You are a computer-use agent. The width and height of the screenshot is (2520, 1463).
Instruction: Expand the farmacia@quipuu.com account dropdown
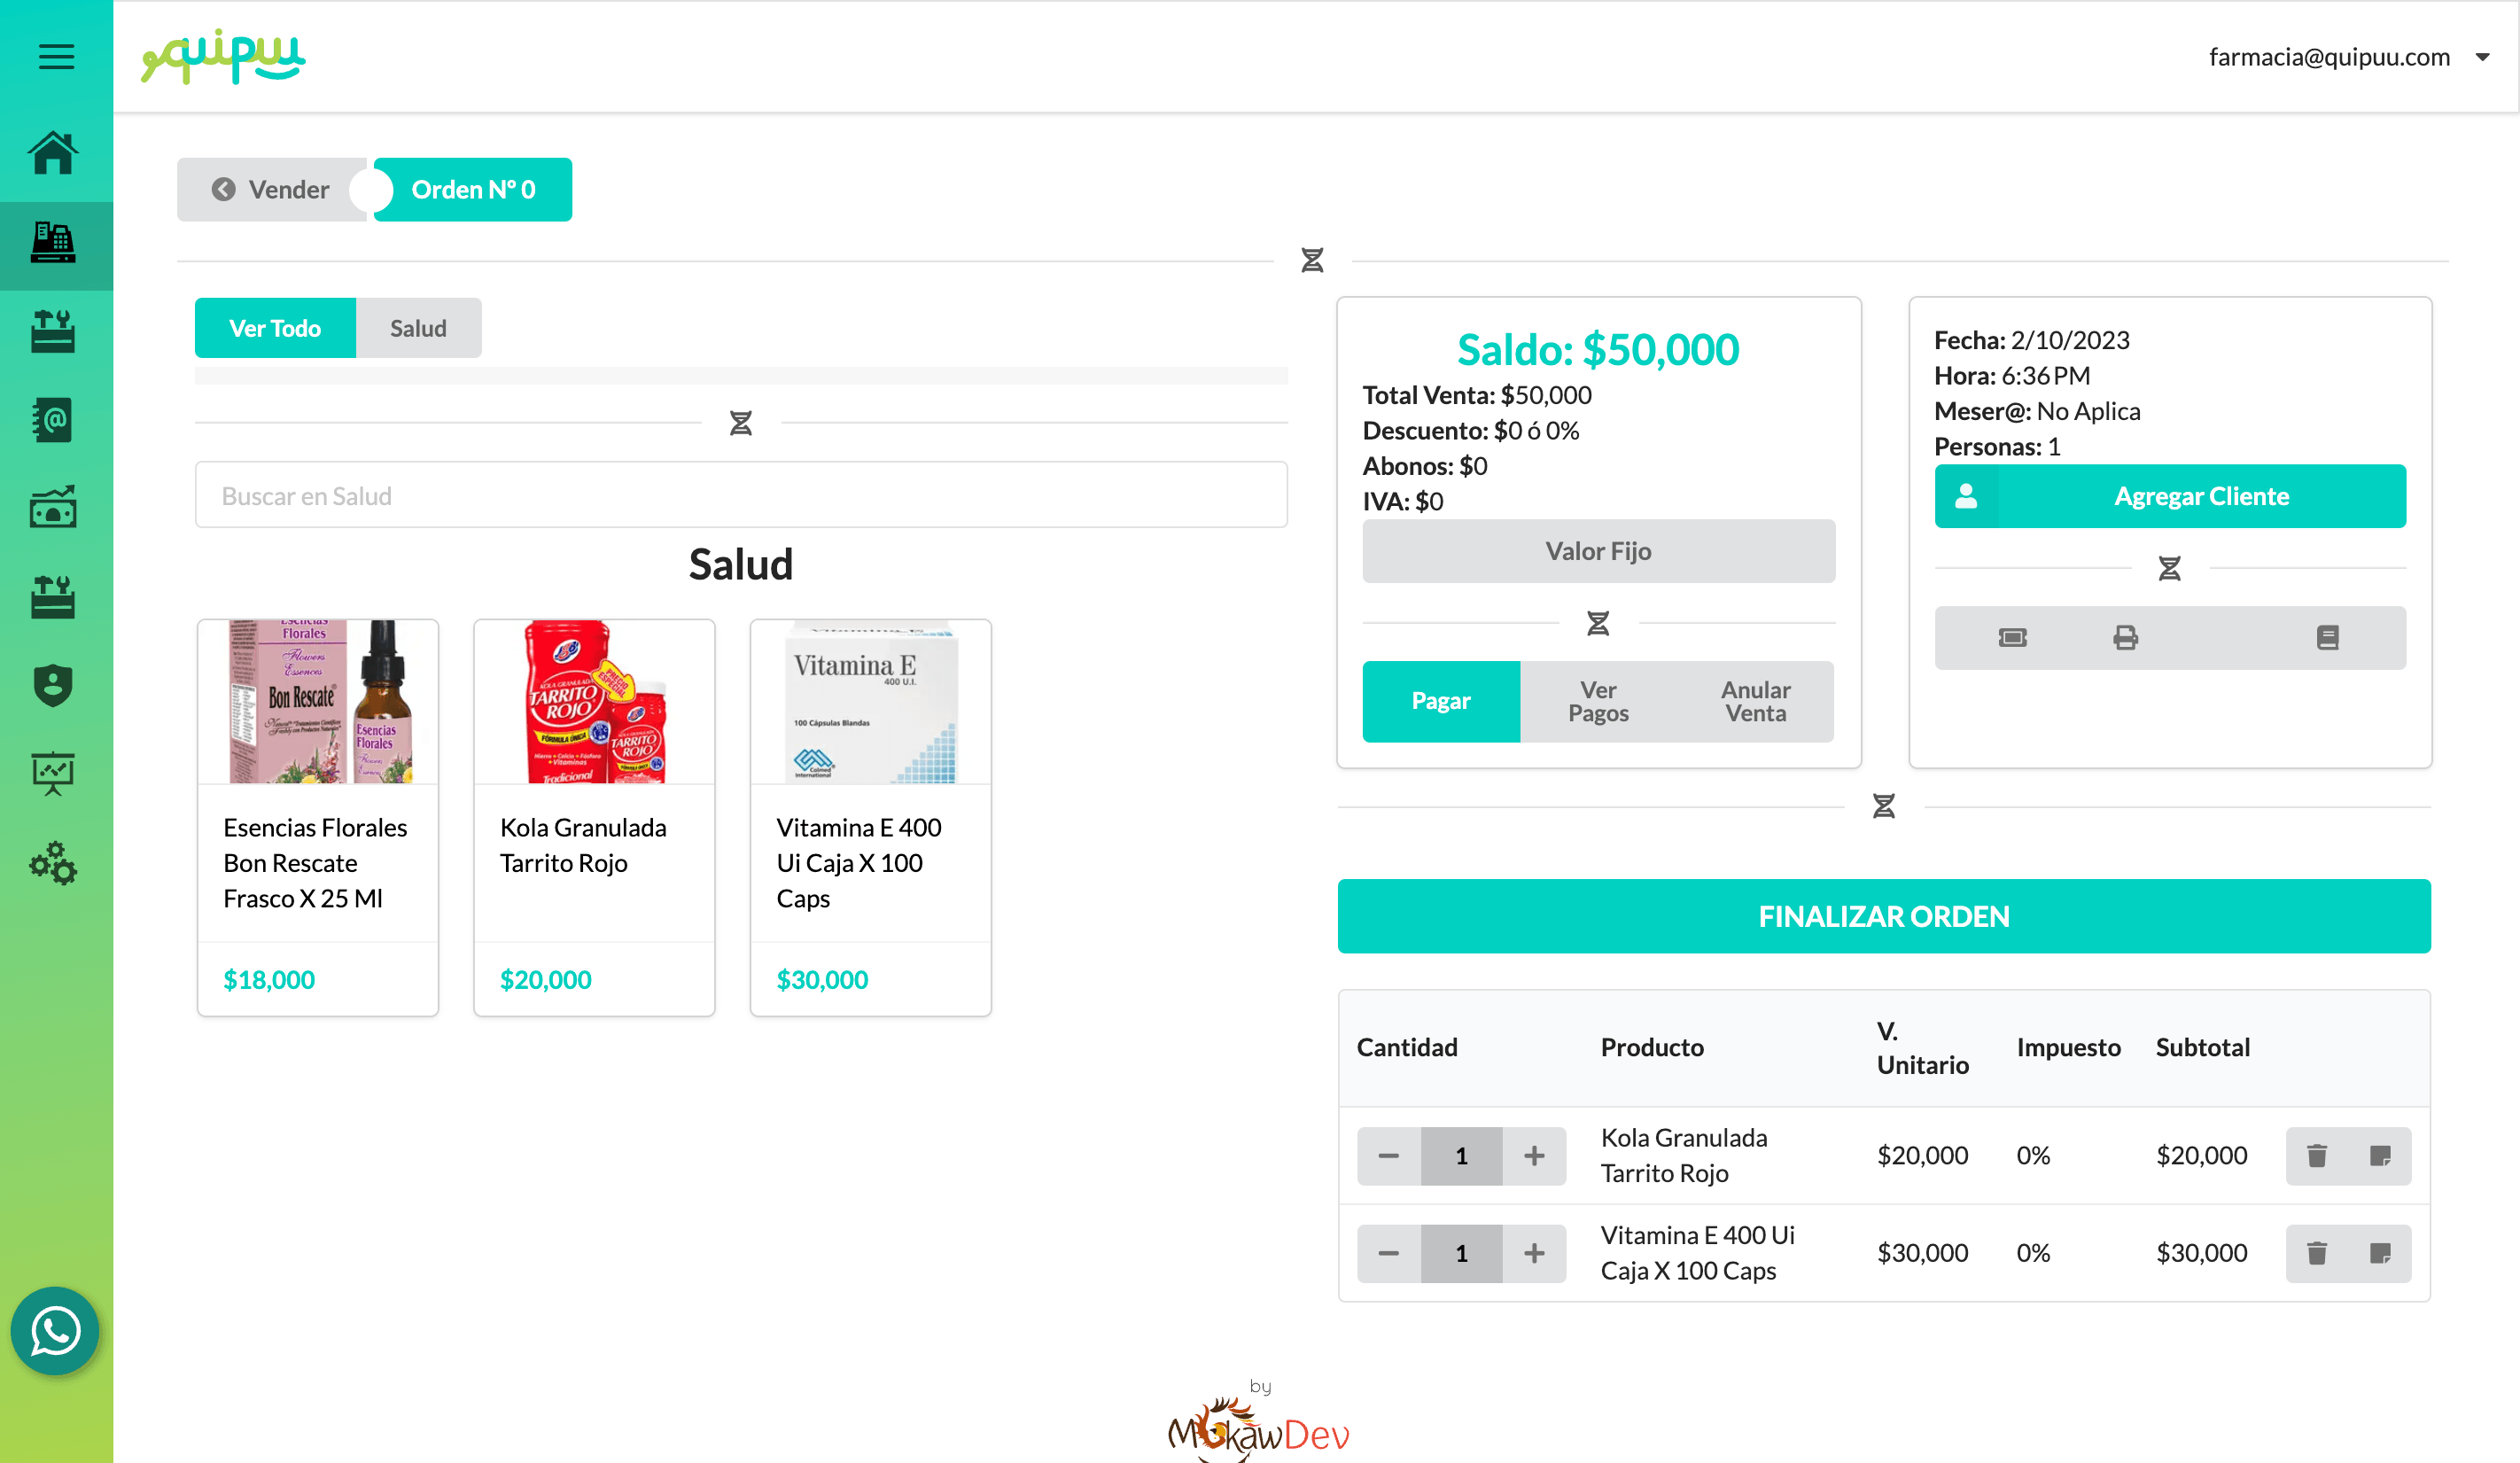click(2482, 57)
